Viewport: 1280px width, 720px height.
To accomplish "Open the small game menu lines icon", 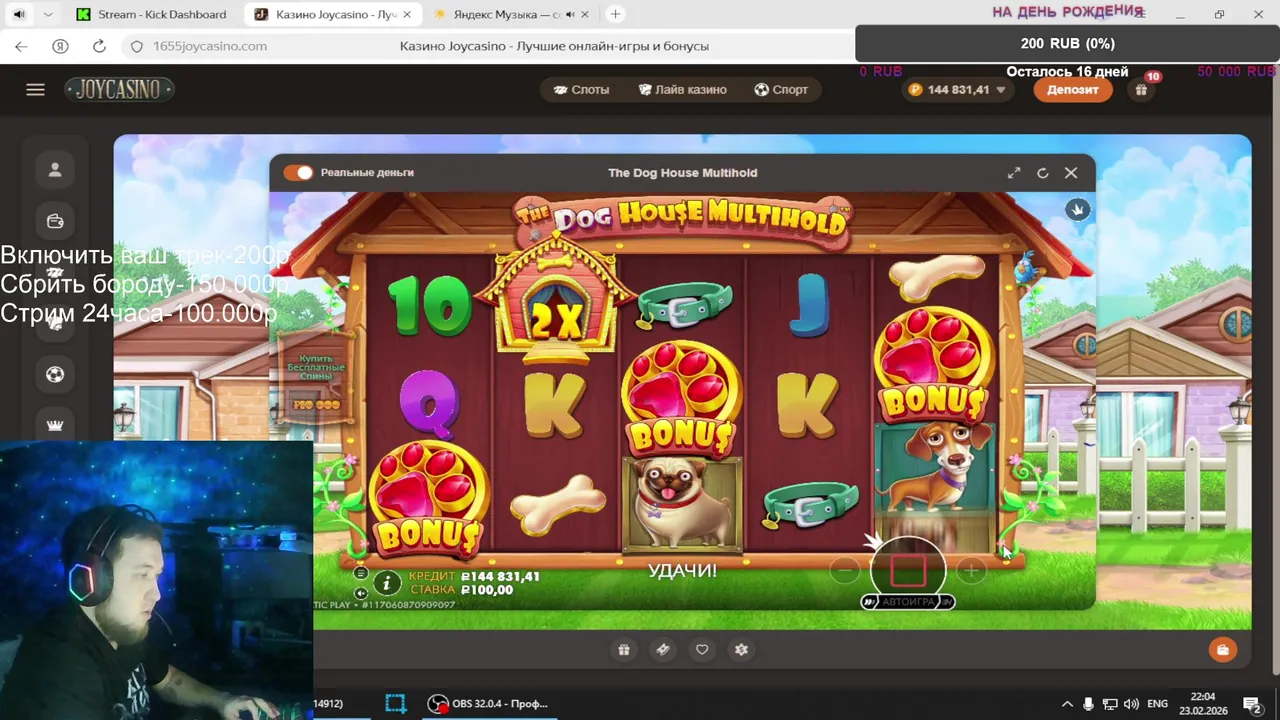I will click(x=361, y=573).
